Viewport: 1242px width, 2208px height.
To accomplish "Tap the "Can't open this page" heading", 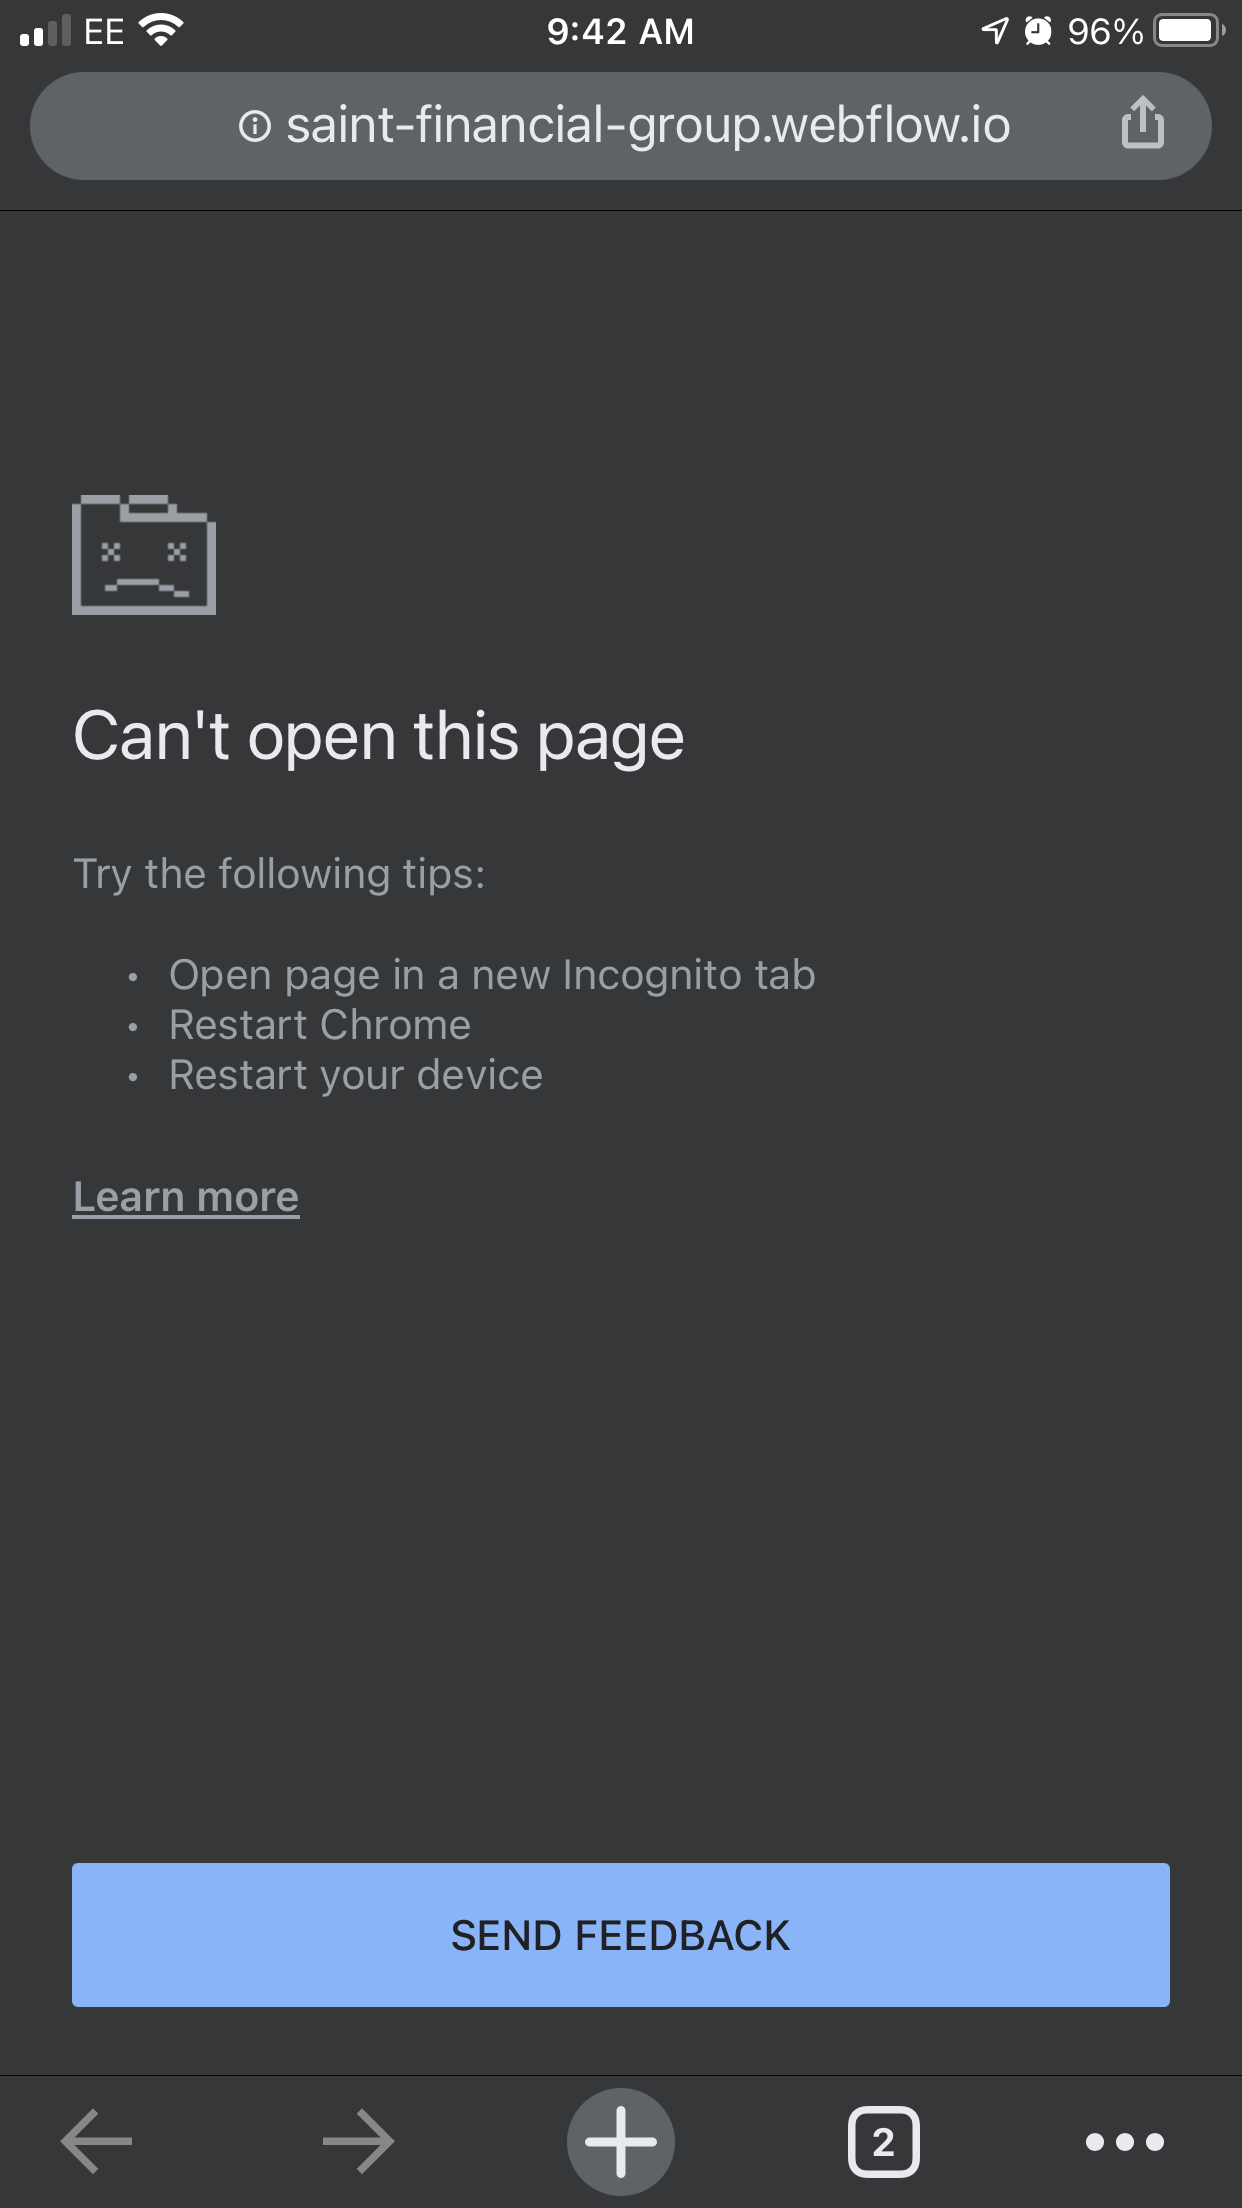I will coord(379,737).
